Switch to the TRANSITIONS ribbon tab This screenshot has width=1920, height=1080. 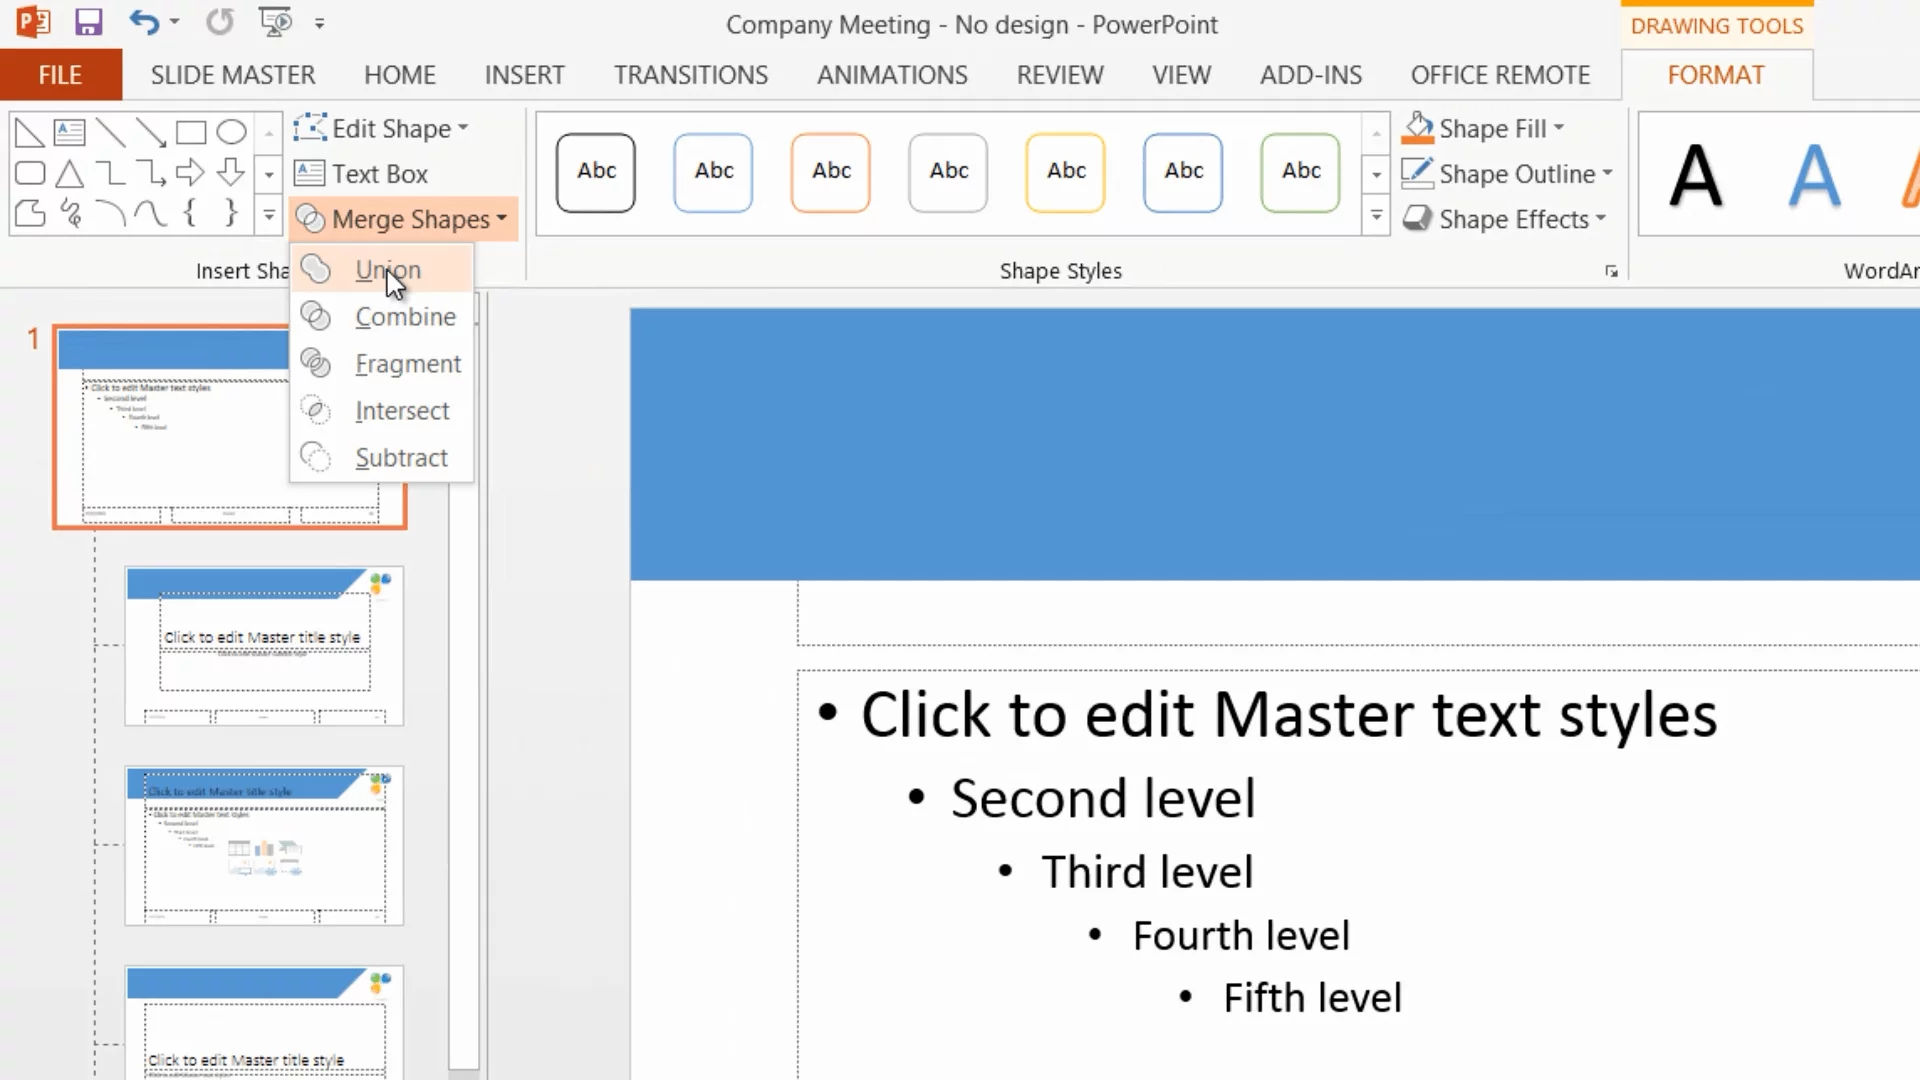tap(690, 75)
